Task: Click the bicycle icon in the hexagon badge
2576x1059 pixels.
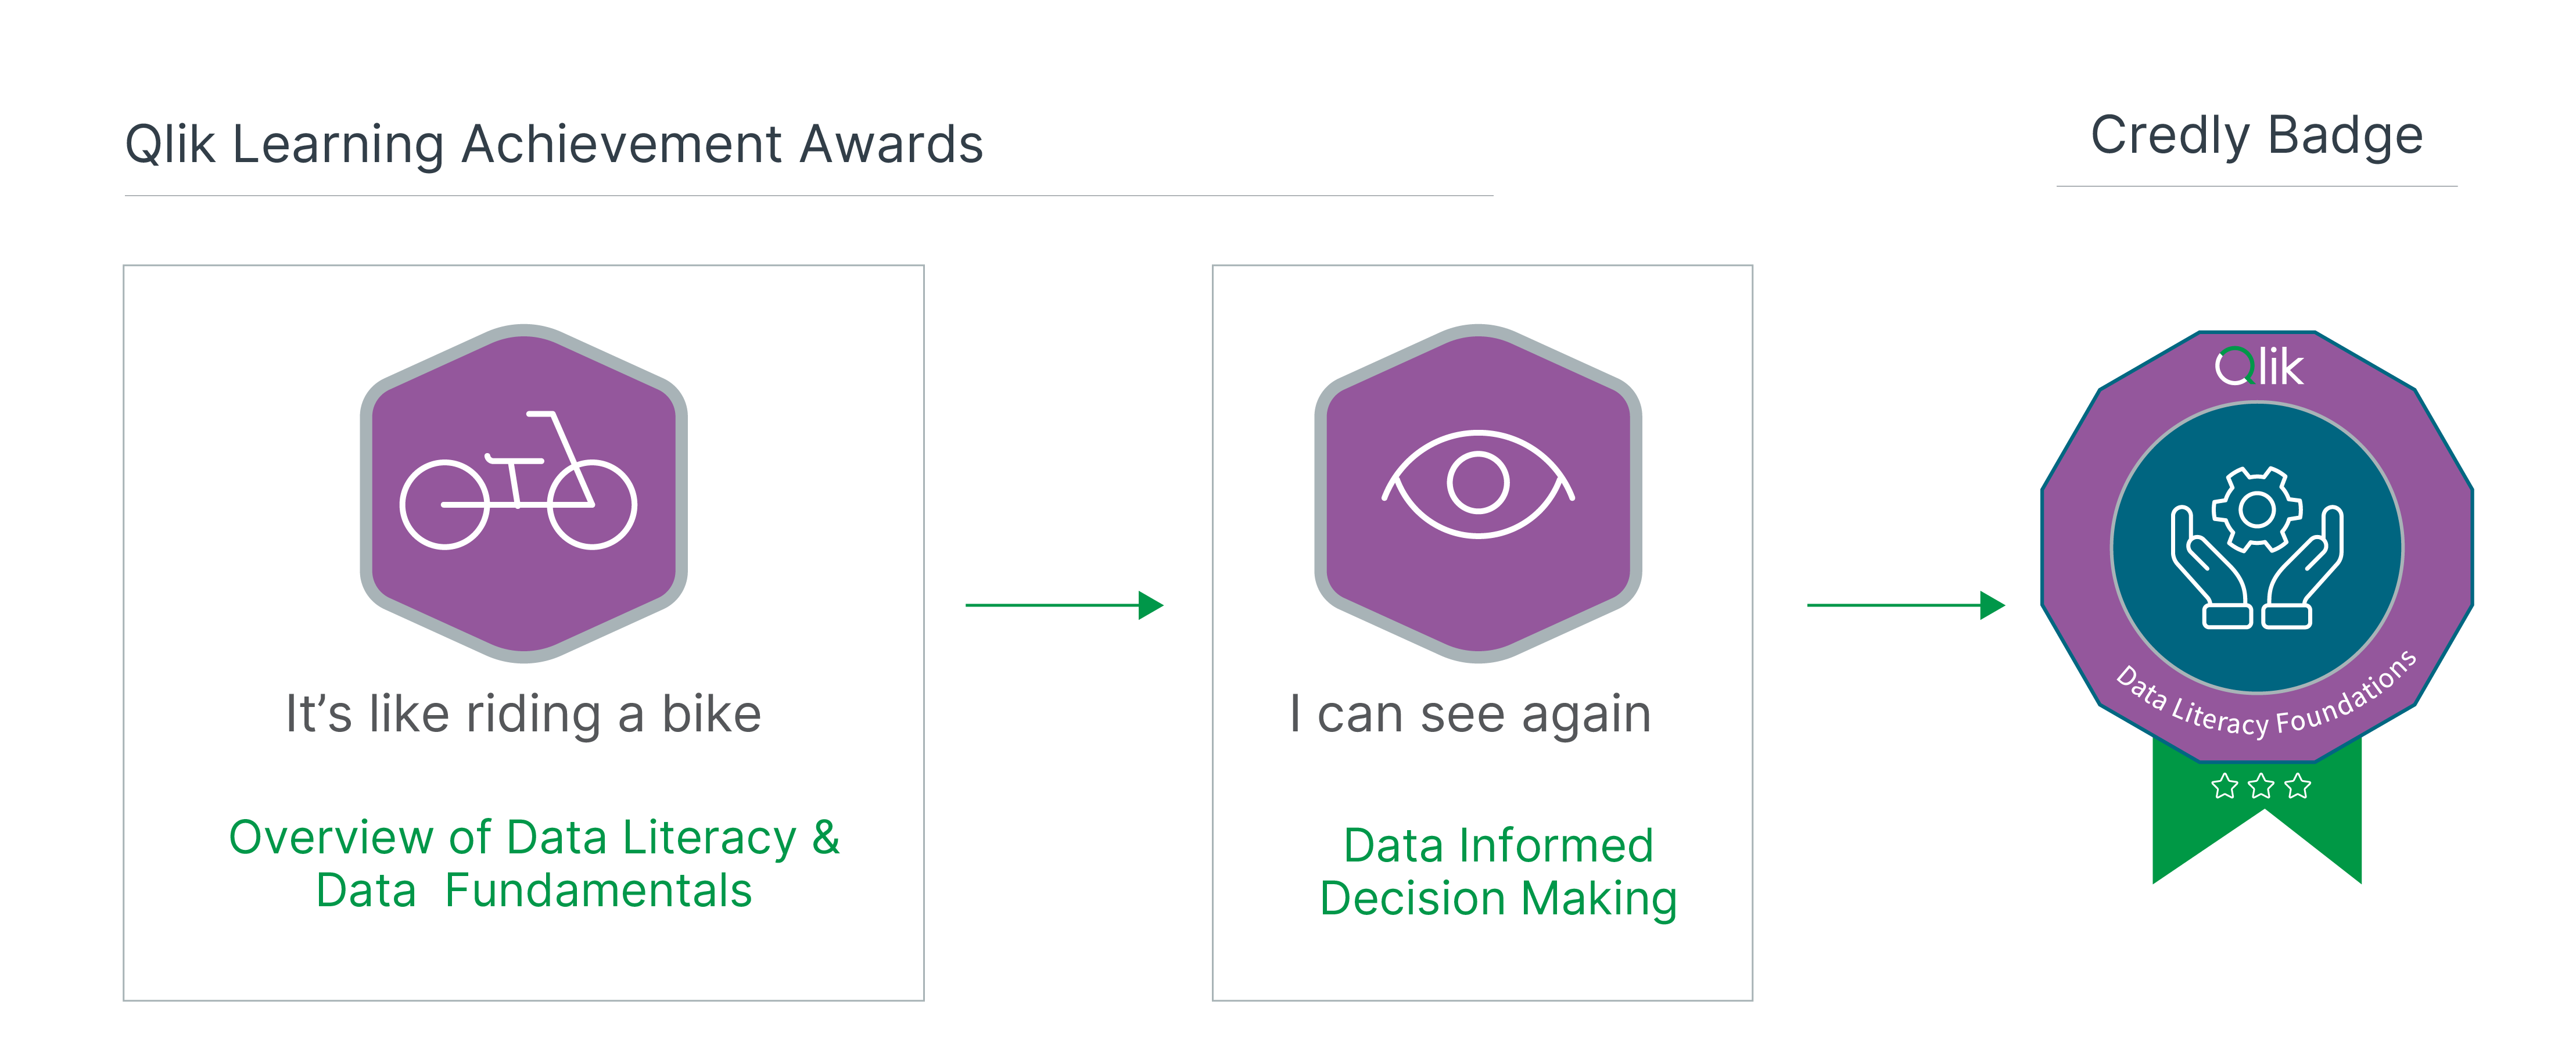Action: (x=518, y=480)
